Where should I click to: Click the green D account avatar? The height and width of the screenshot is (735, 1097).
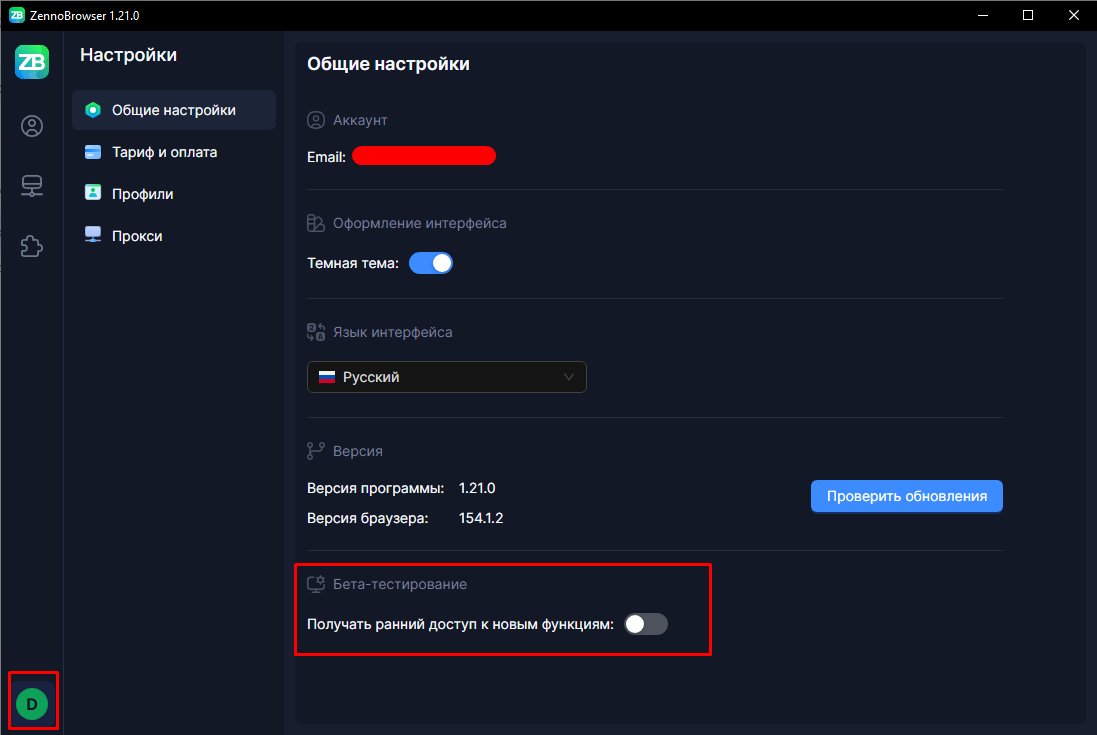(32, 704)
